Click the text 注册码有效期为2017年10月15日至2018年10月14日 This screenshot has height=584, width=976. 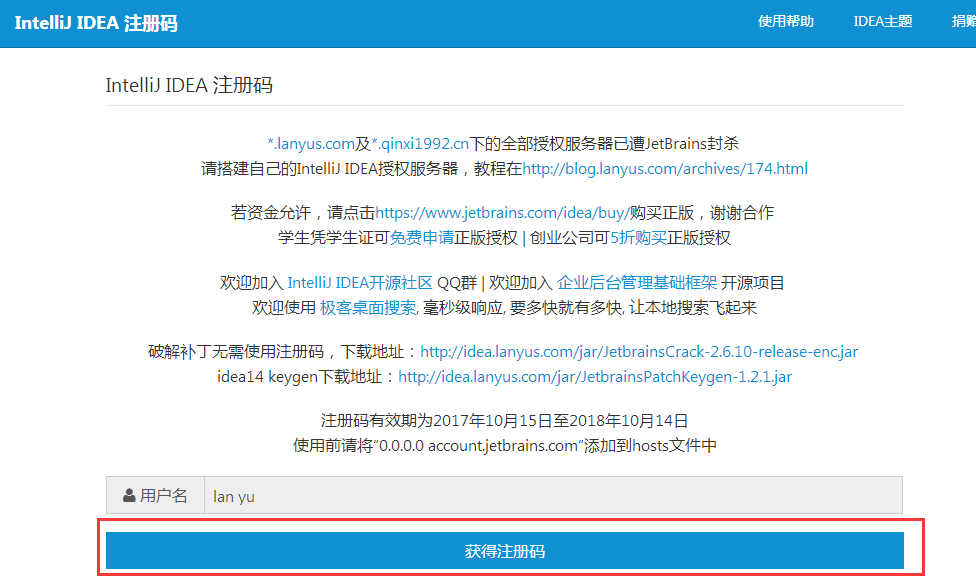(x=504, y=421)
